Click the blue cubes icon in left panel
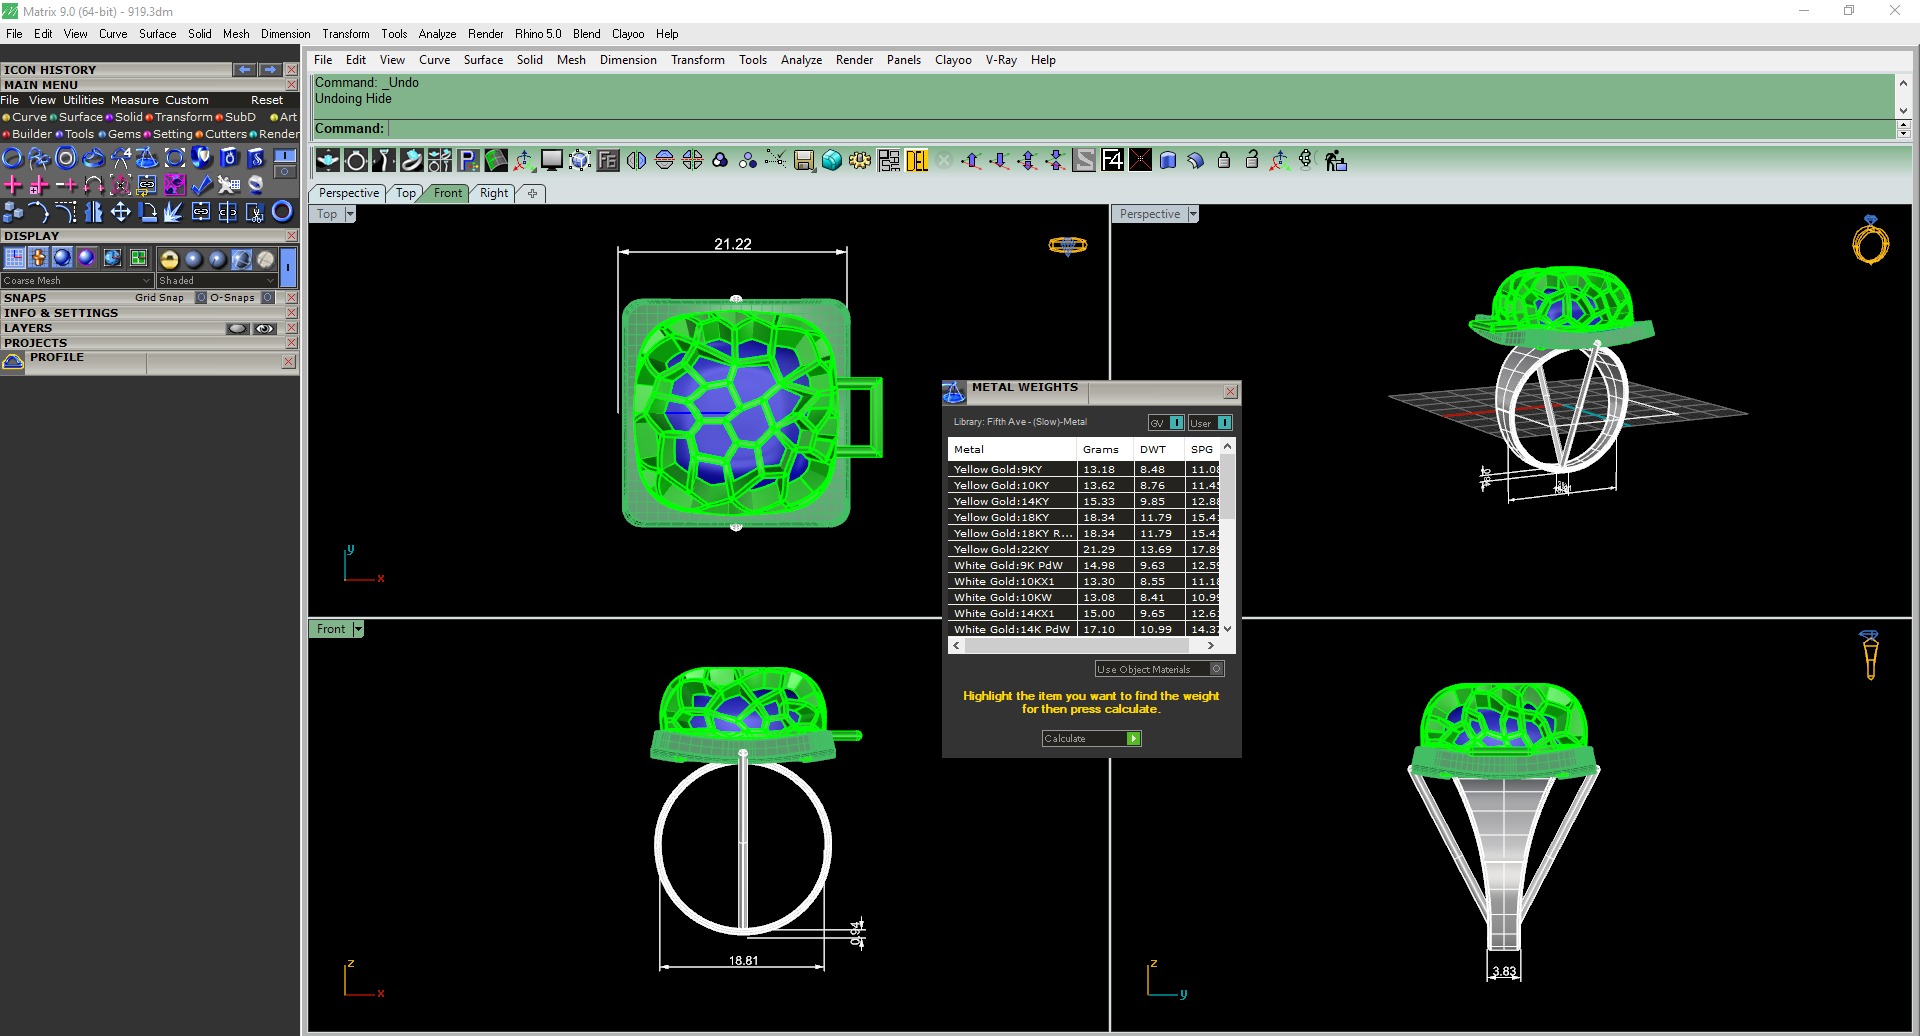1920x1036 pixels. click(13, 211)
